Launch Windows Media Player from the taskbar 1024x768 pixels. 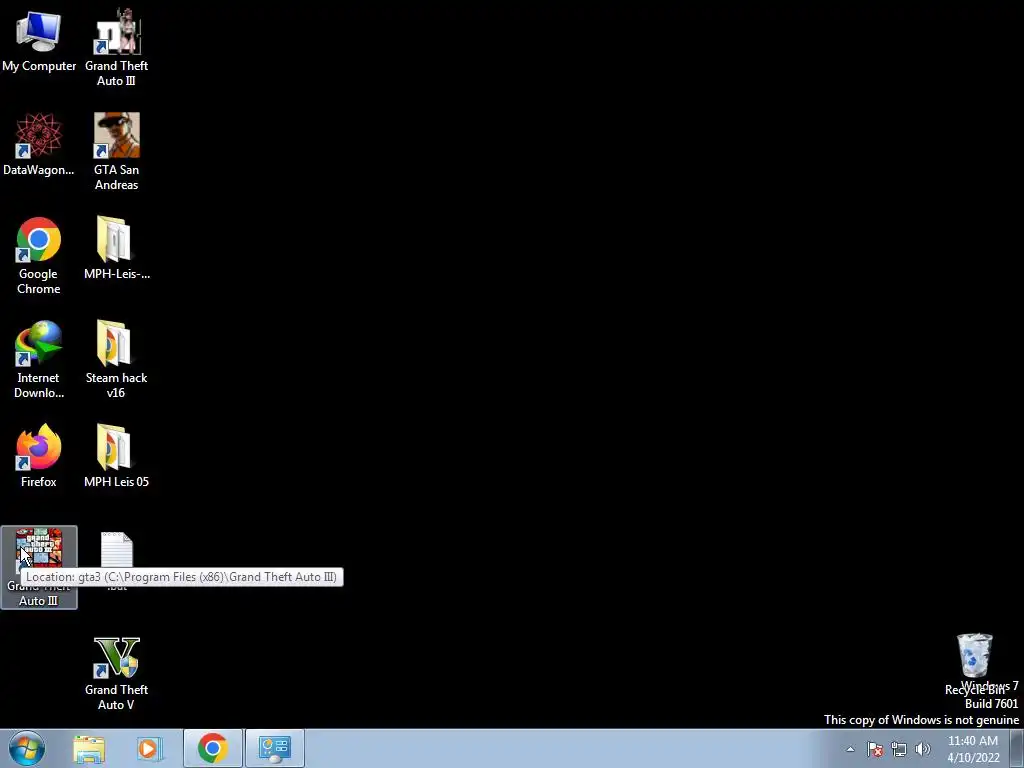(149, 749)
